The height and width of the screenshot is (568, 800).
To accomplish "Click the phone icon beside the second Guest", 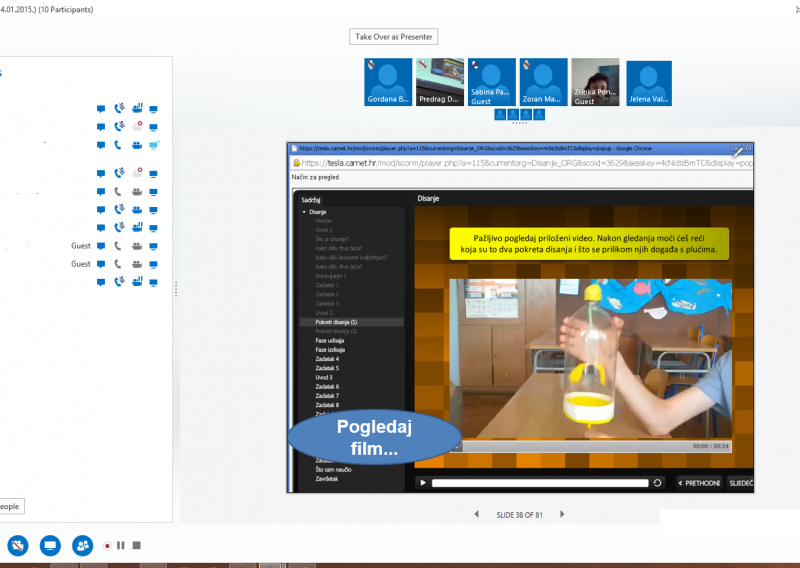I will [119, 264].
